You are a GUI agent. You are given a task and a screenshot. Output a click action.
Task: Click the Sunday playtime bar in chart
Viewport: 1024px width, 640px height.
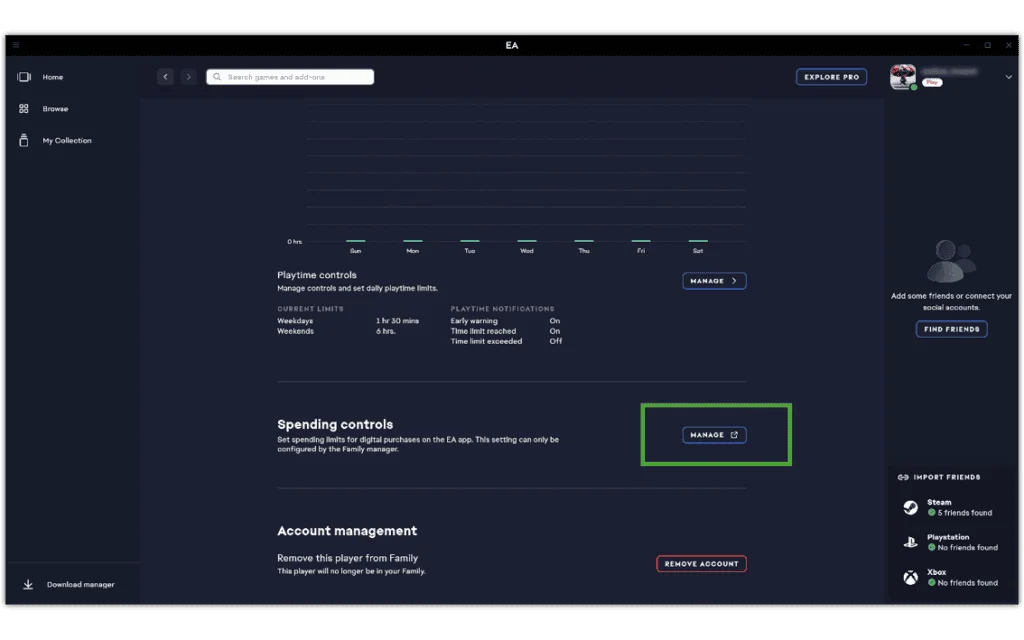[x=355, y=241]
